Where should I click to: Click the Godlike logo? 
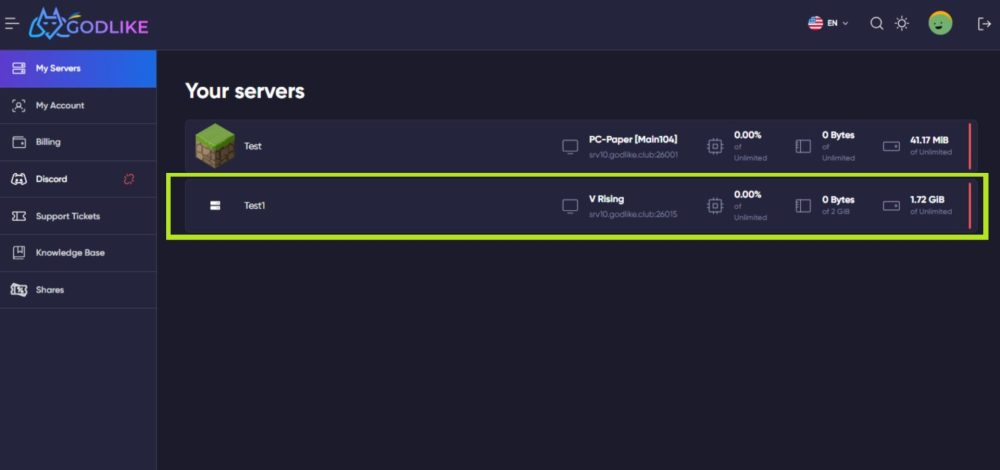pyautogui.click(x=89, y=24)
